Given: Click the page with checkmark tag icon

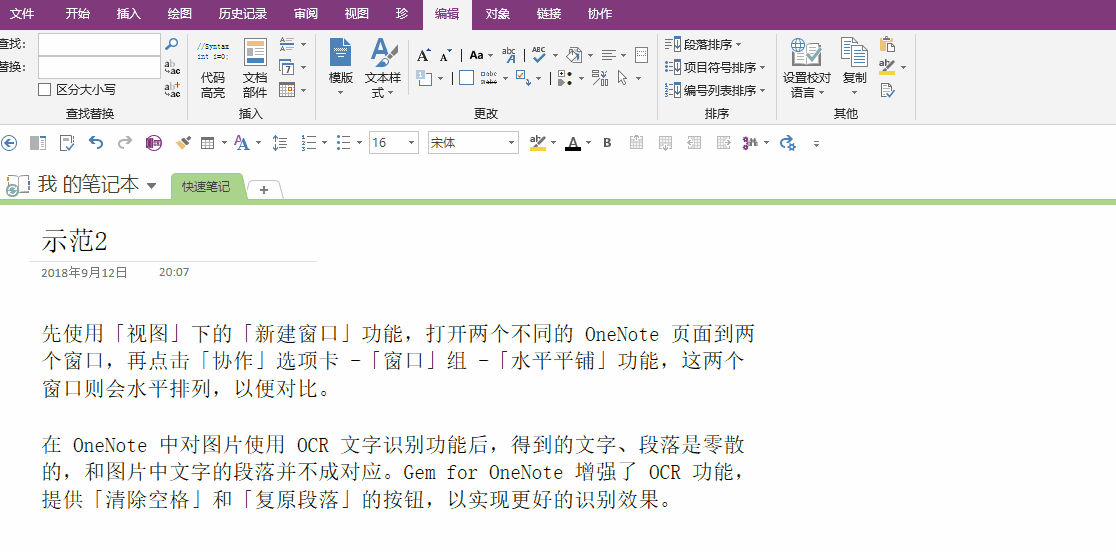Looking at the screenshot, I should point(67,143).
